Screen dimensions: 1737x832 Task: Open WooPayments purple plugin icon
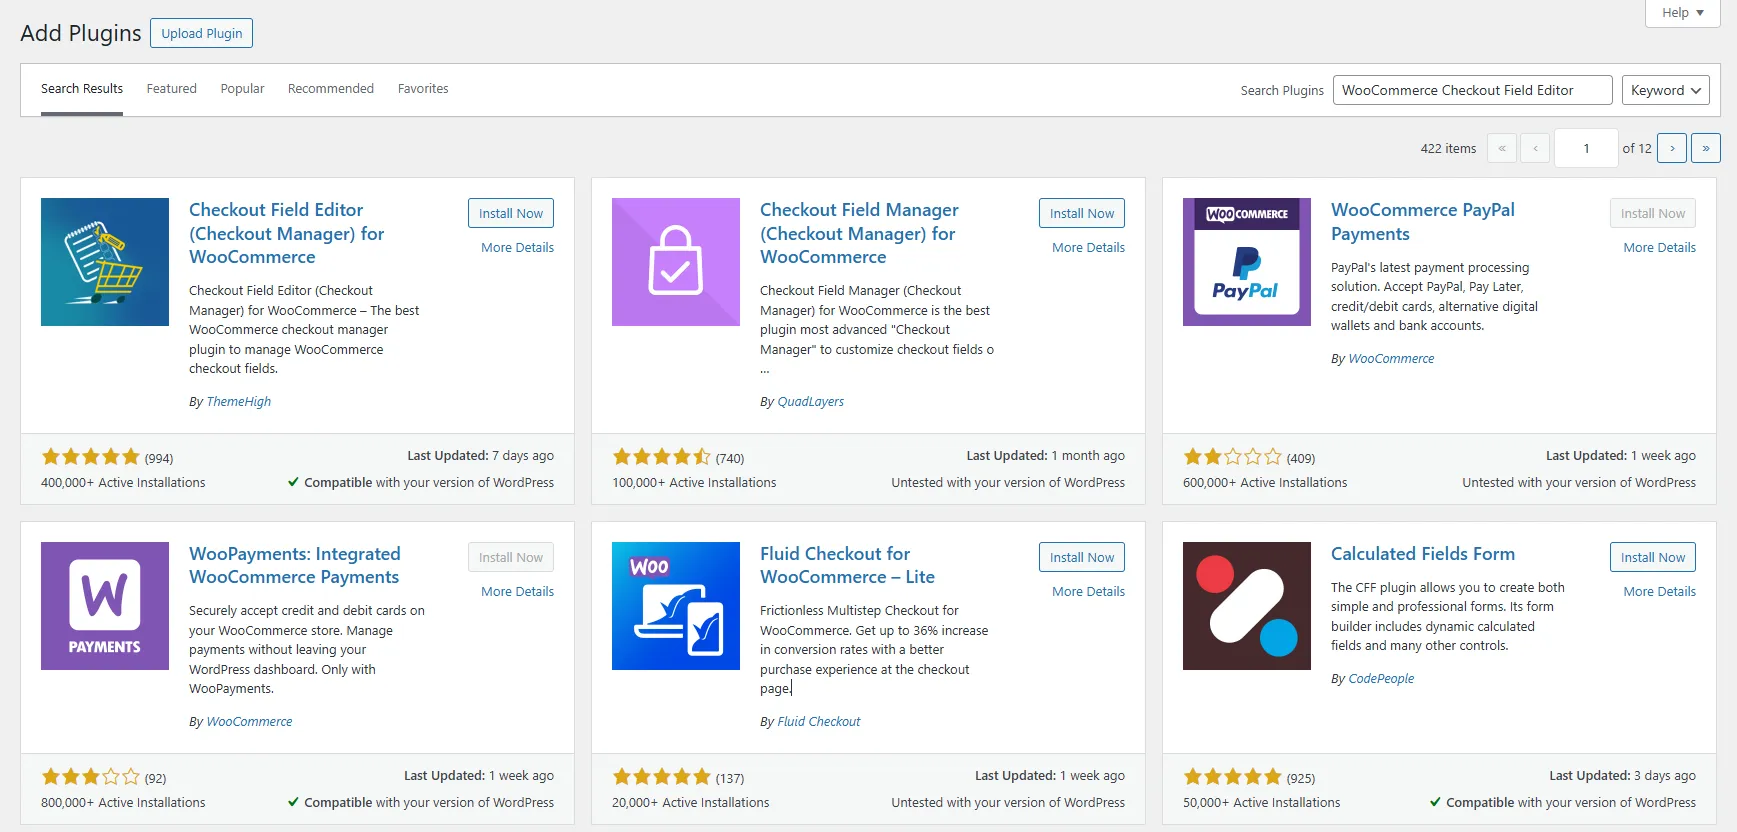pyautogui.click(x=105, y=606)
